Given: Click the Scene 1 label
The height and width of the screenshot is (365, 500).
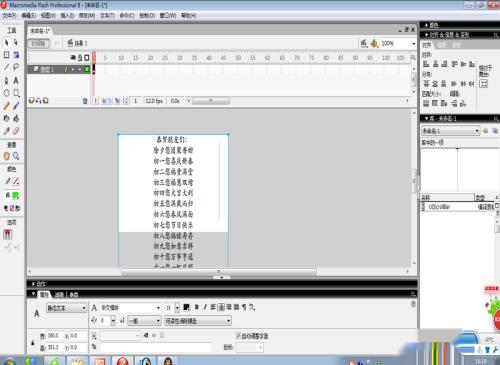Looking at the screenshot, I should click(x=81, y=43).
